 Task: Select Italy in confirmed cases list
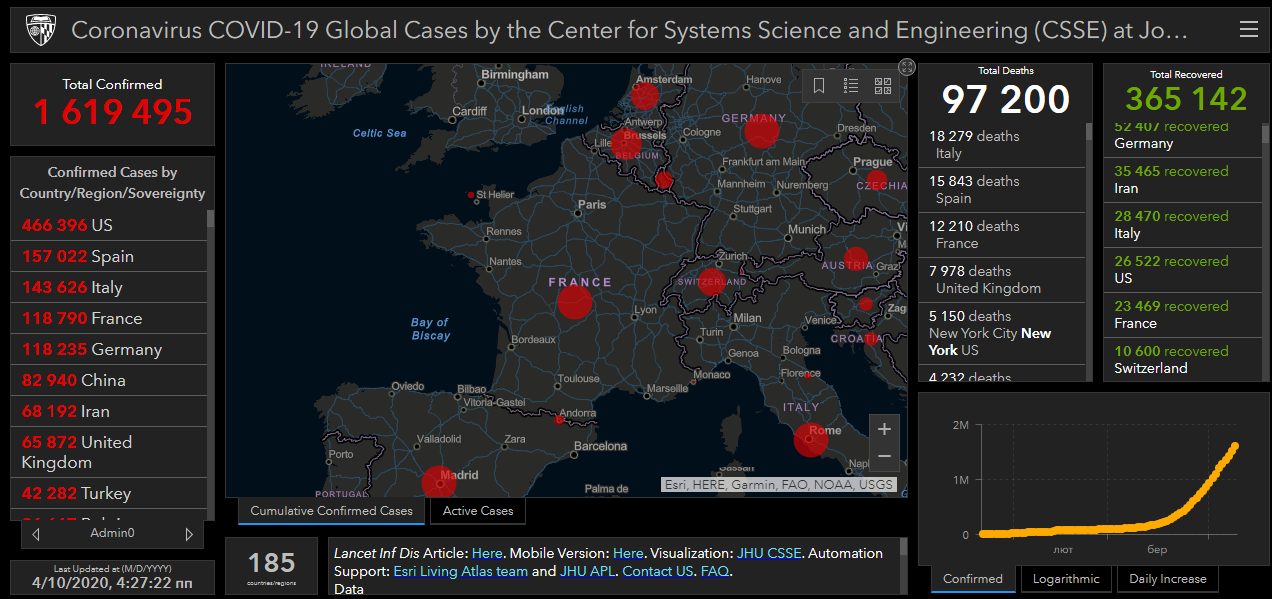[x=109, y=288]
